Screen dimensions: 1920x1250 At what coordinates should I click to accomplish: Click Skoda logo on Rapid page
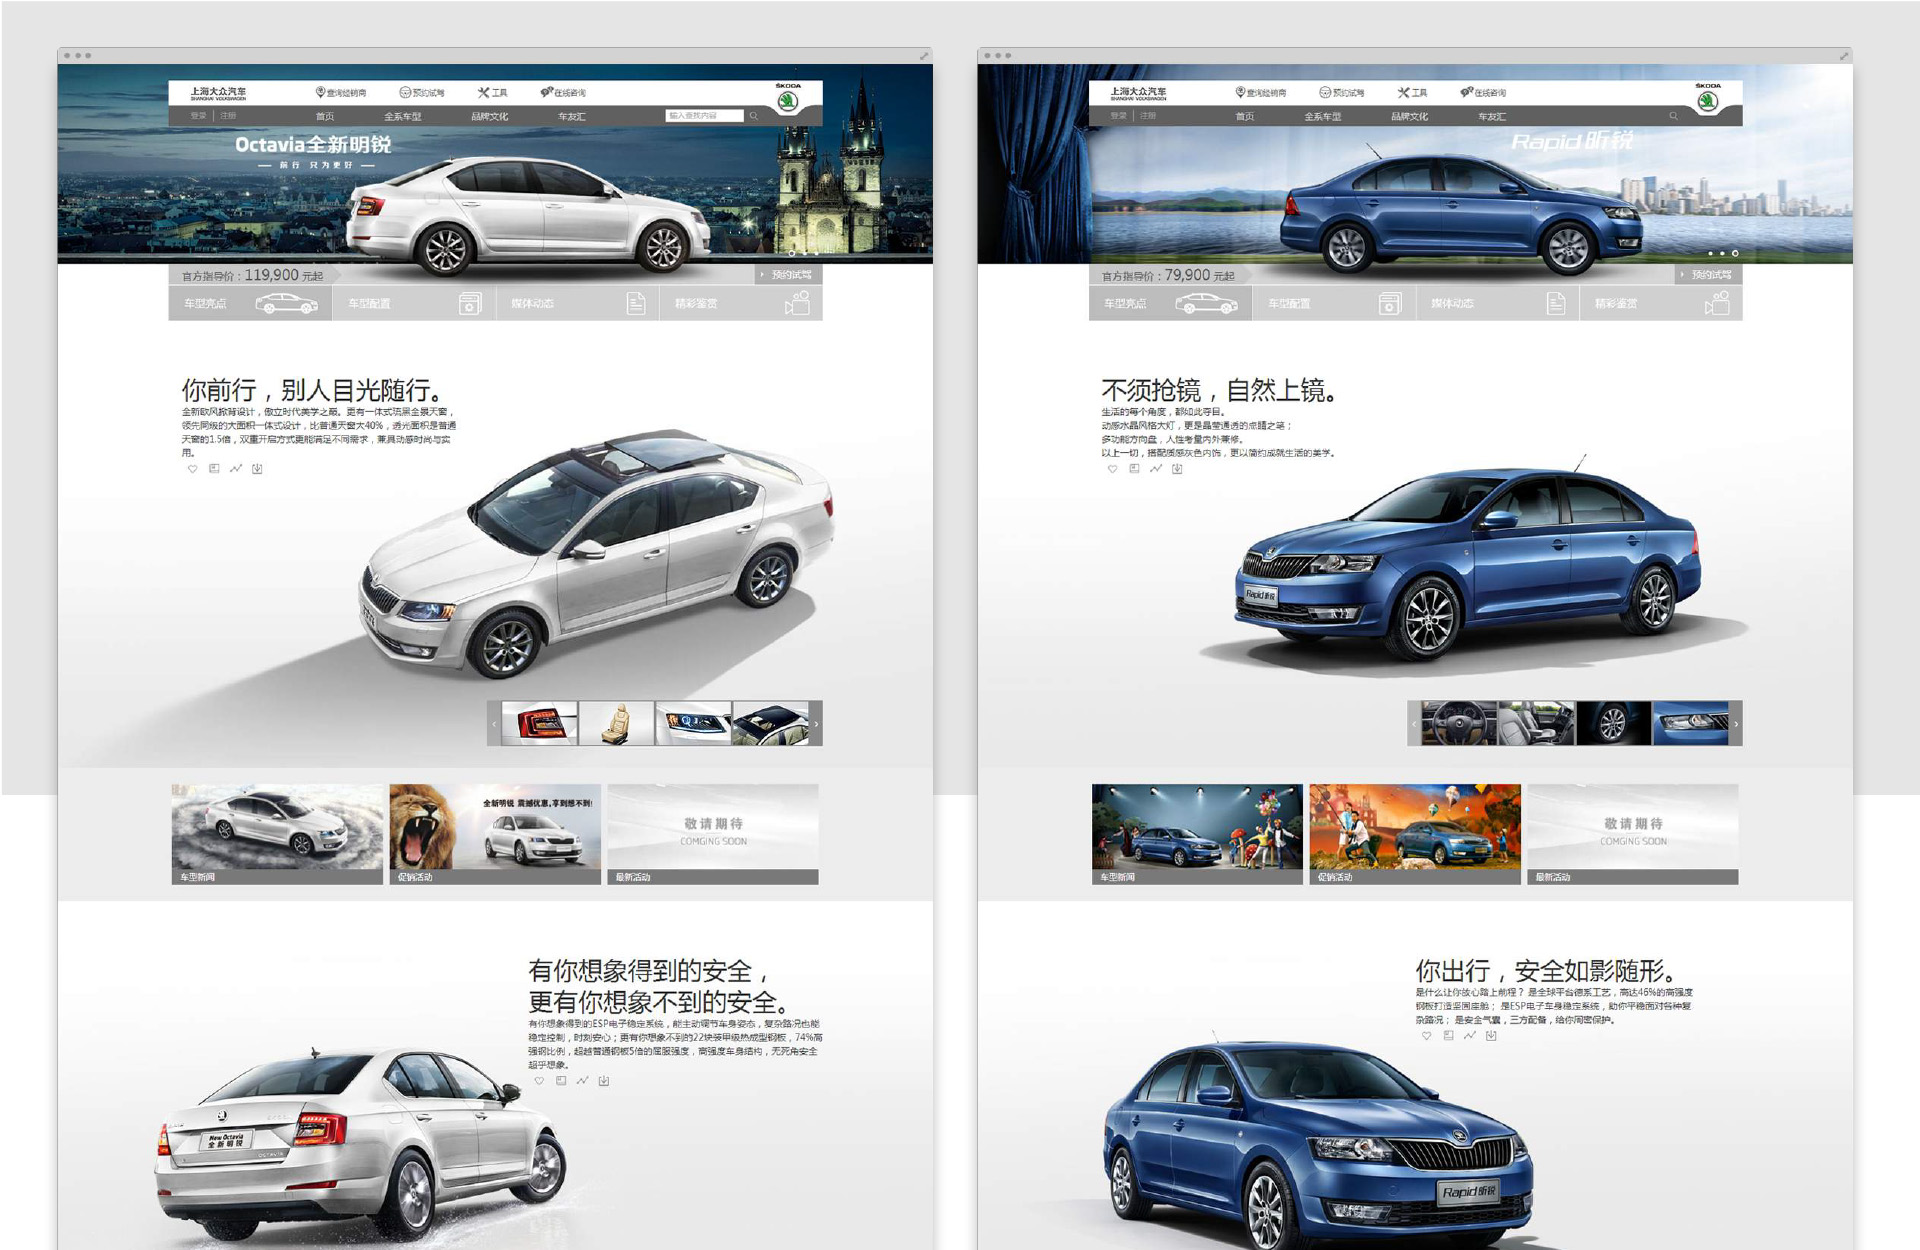click(x=1708, y=100)
